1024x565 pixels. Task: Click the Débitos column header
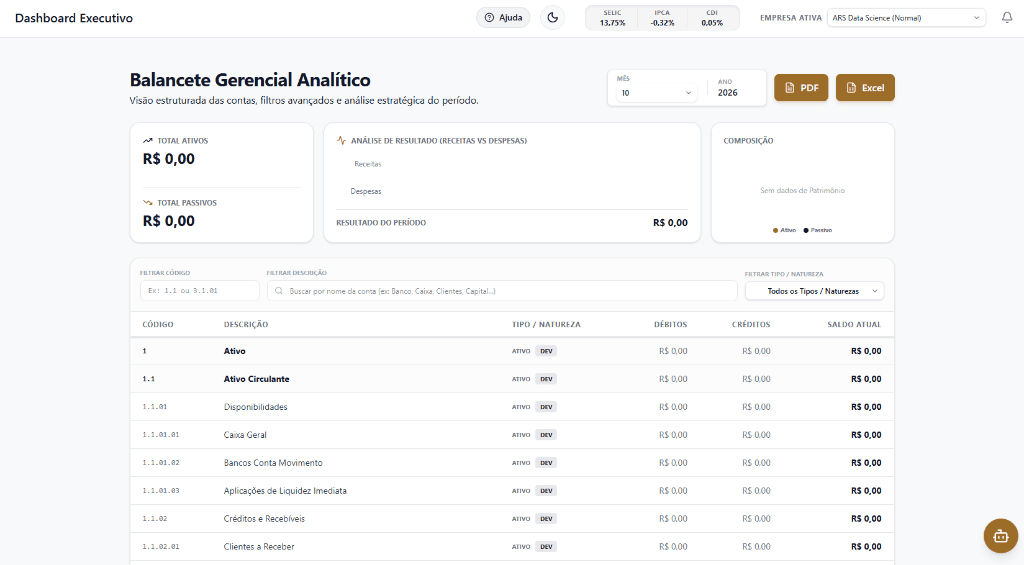(670, 325)
